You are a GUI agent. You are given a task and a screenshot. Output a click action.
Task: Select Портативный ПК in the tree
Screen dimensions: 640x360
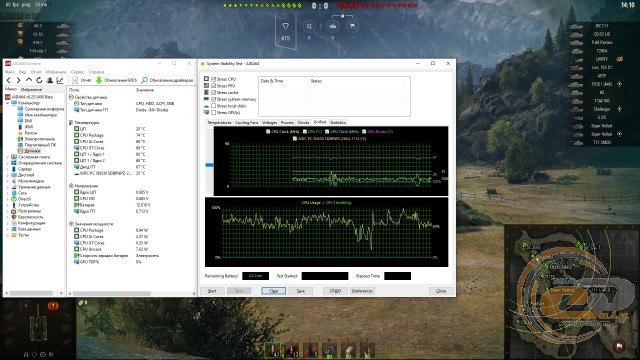36,145
